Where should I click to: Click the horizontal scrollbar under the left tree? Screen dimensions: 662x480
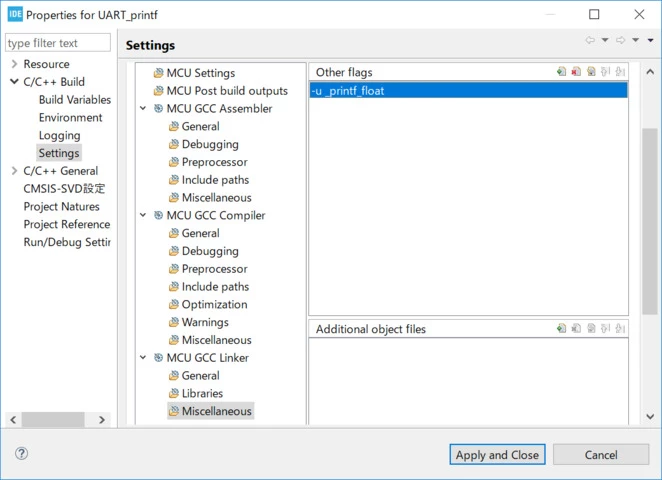pyautogui.click(x=58, y=420)
